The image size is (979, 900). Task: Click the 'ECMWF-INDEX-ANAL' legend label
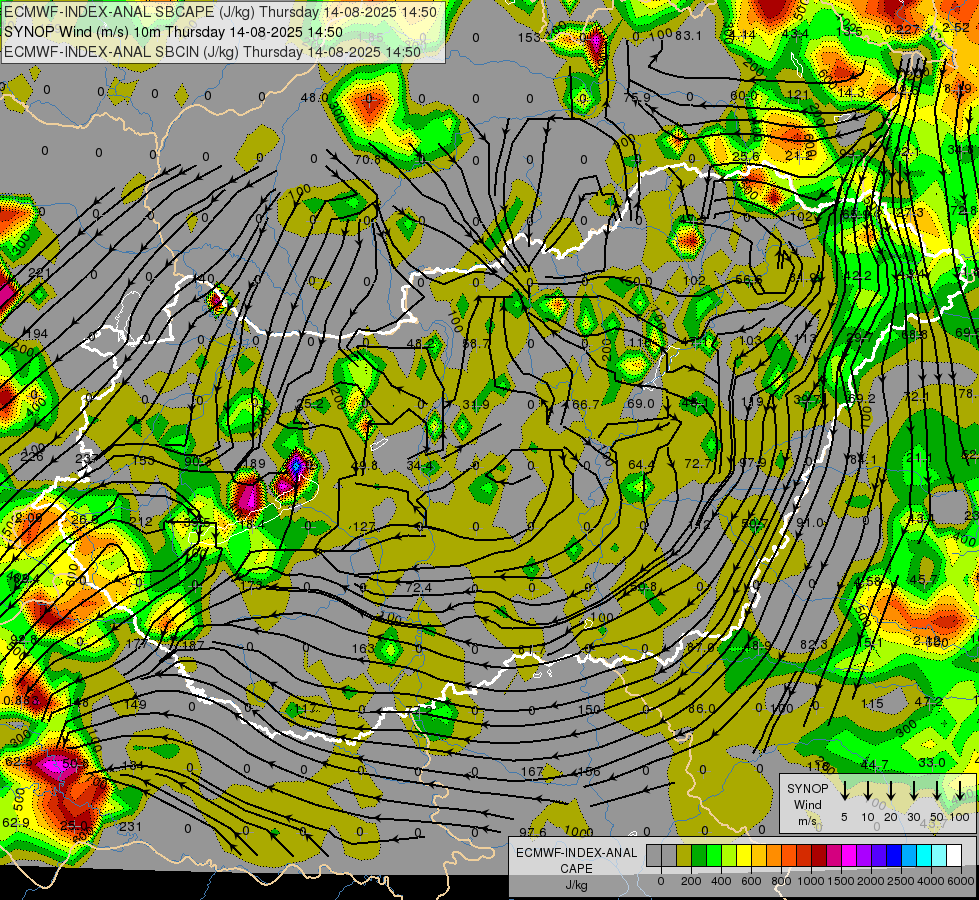(x=576, y=853)
